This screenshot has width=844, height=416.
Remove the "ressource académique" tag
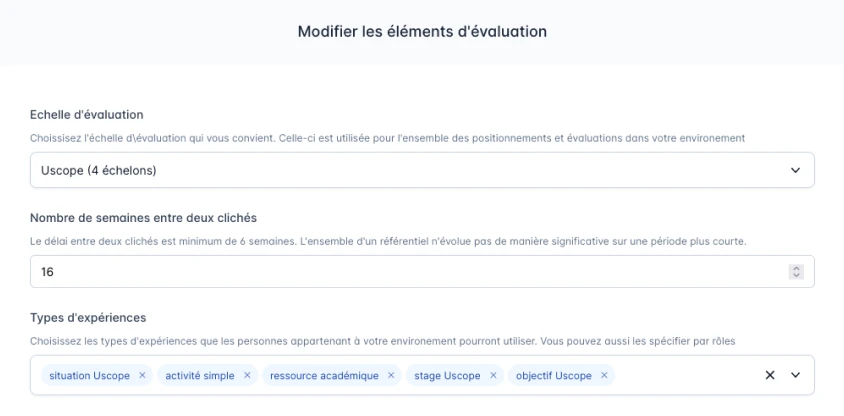click(391, 376)
